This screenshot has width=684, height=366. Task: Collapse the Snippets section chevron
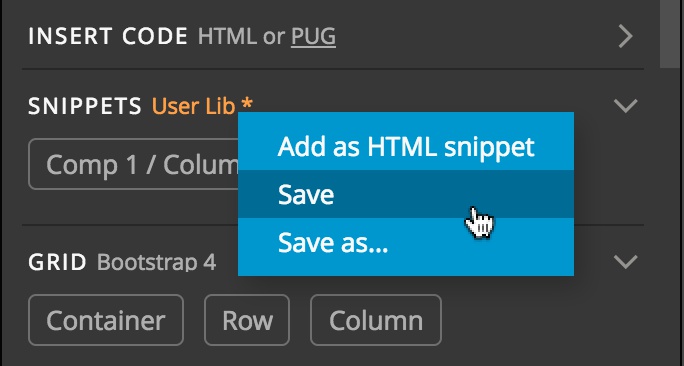coord(626,106)
